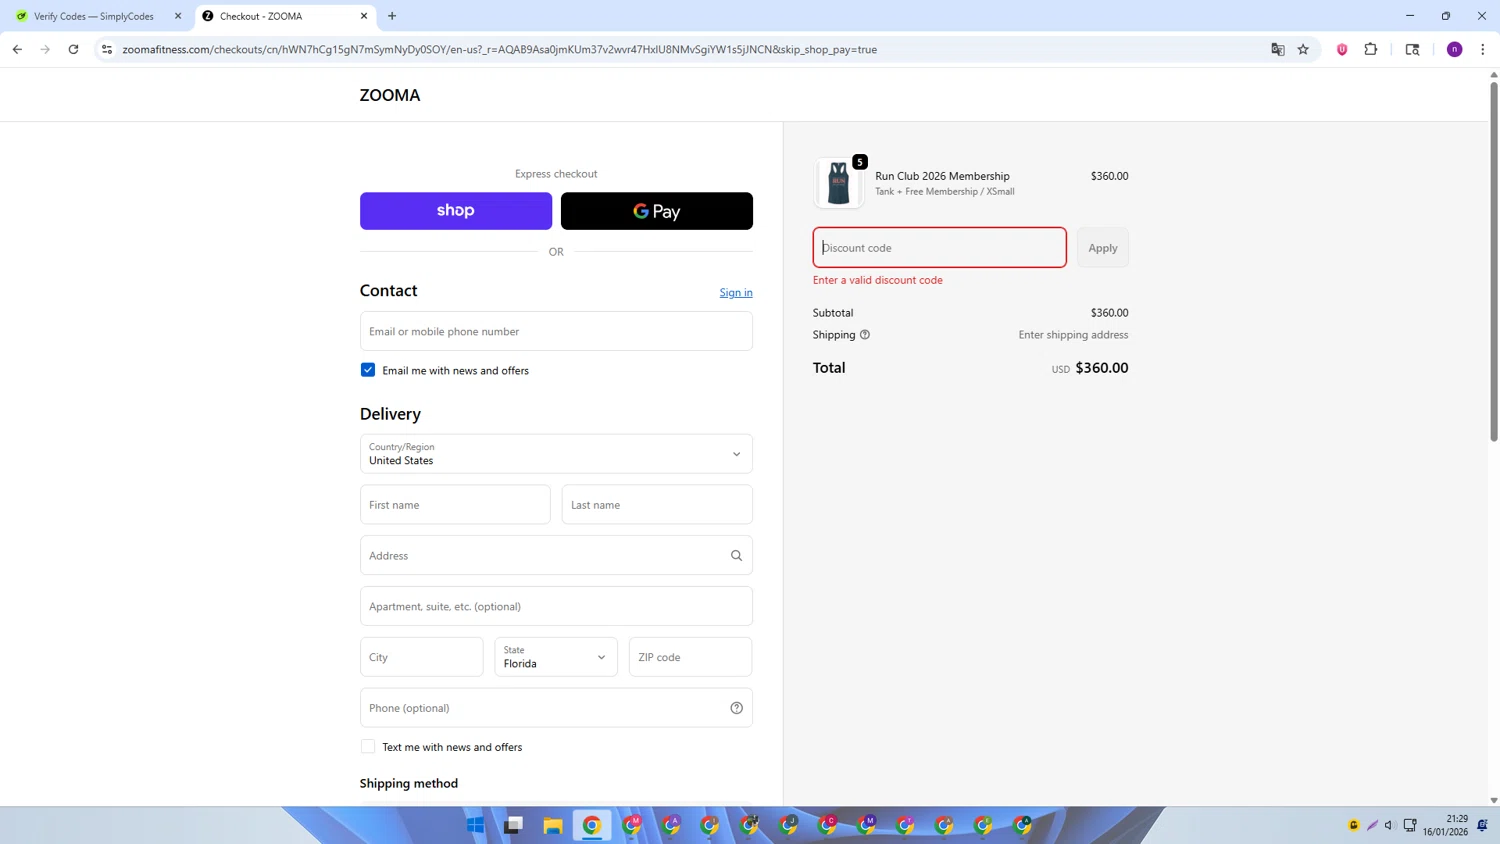
Task: Click the City field
Action: point(422,657)
